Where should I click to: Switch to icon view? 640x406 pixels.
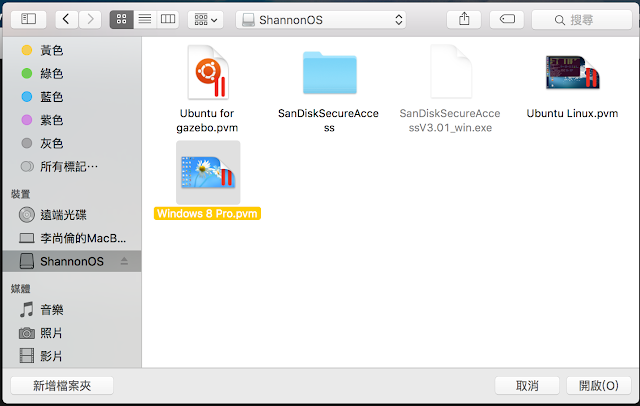coord(122,19)
